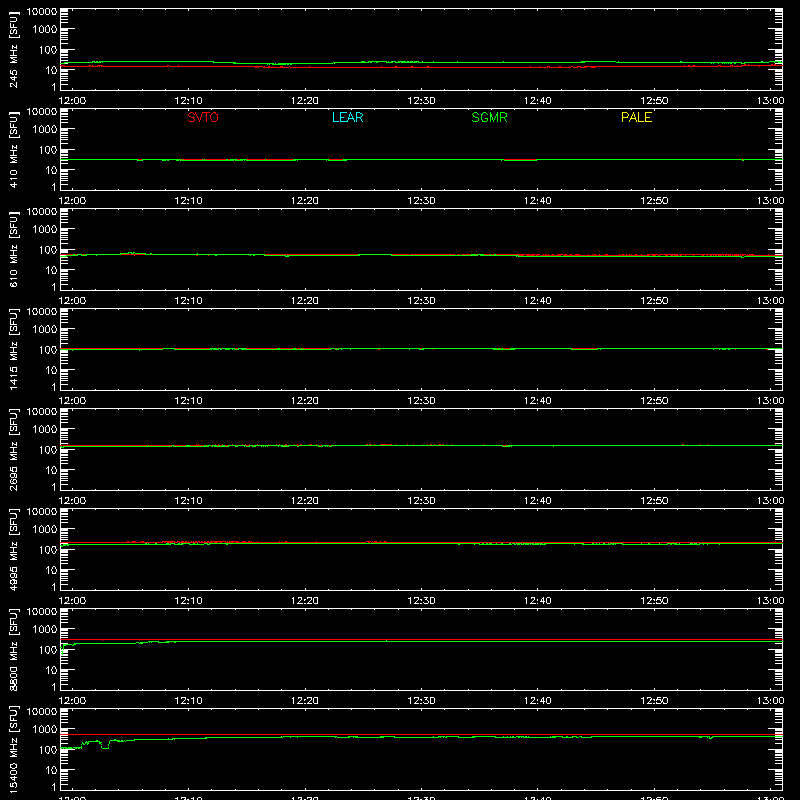Click the 12:00 time label under the 1415 MHz plot

tap(72, 401)
